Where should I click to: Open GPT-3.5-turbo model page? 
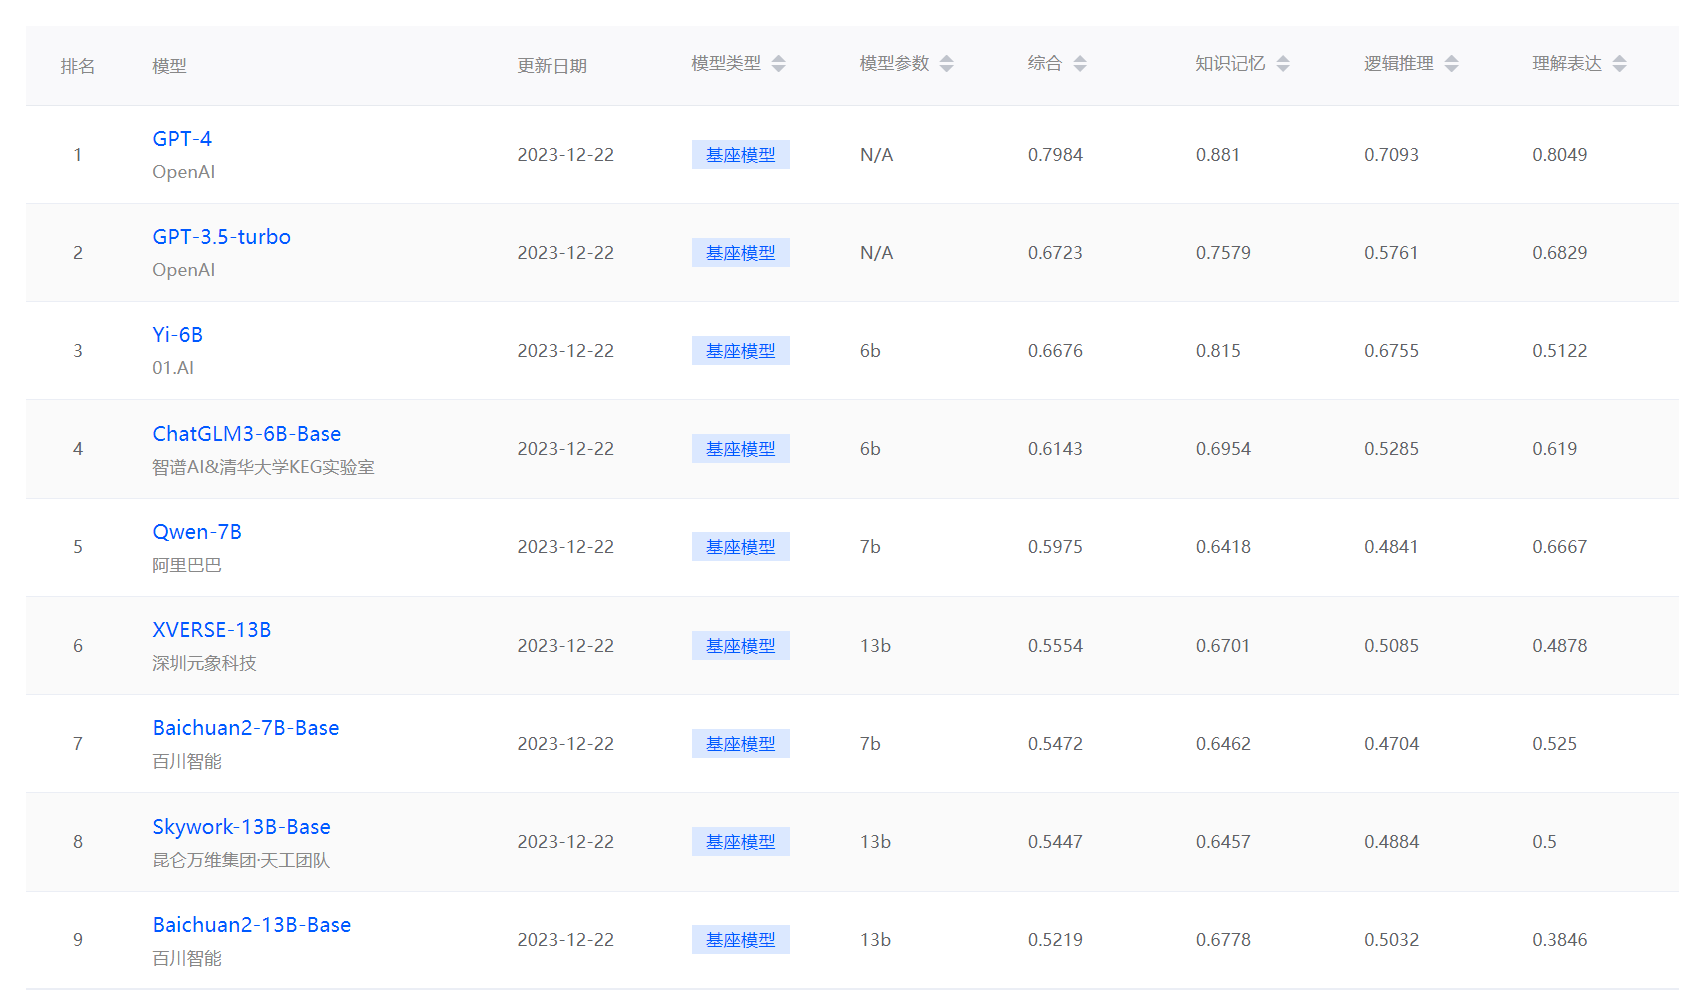click(x=221, y=237)
